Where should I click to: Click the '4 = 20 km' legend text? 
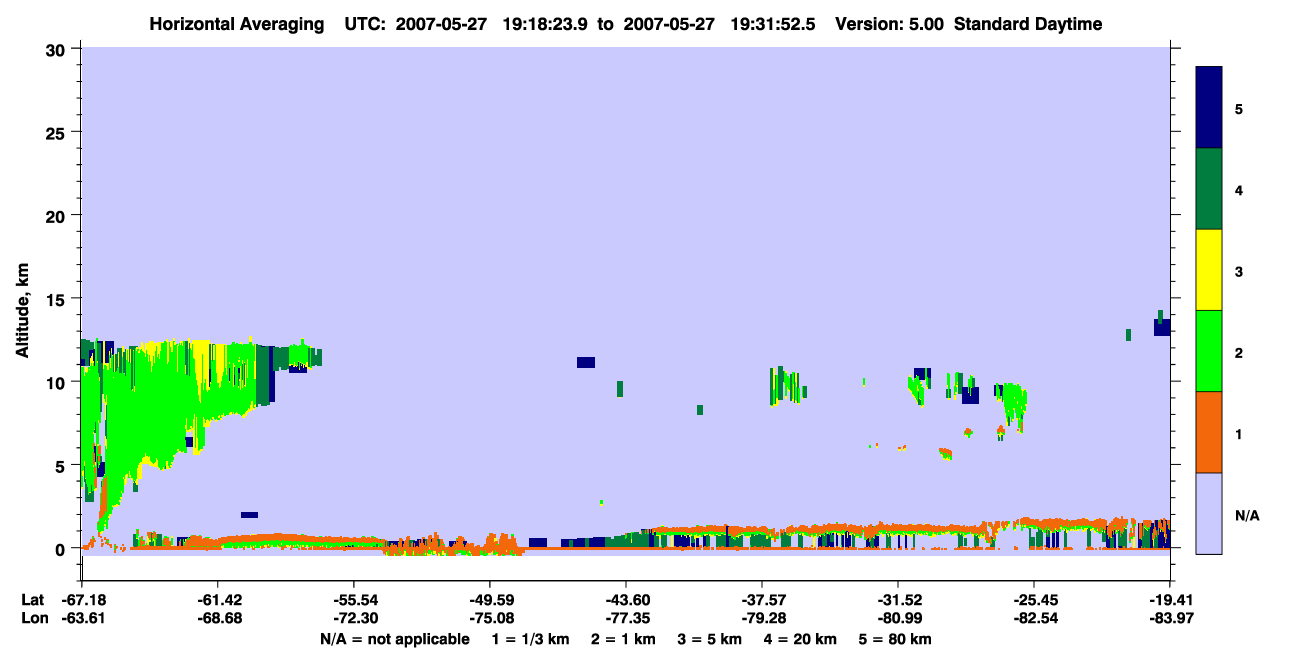tap(802, 639)
